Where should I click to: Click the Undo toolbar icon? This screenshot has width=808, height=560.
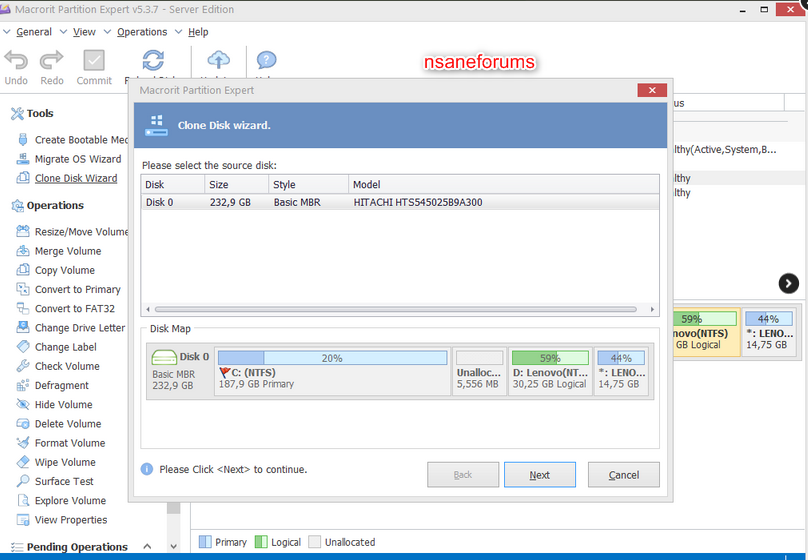click(x=16, y=60)
